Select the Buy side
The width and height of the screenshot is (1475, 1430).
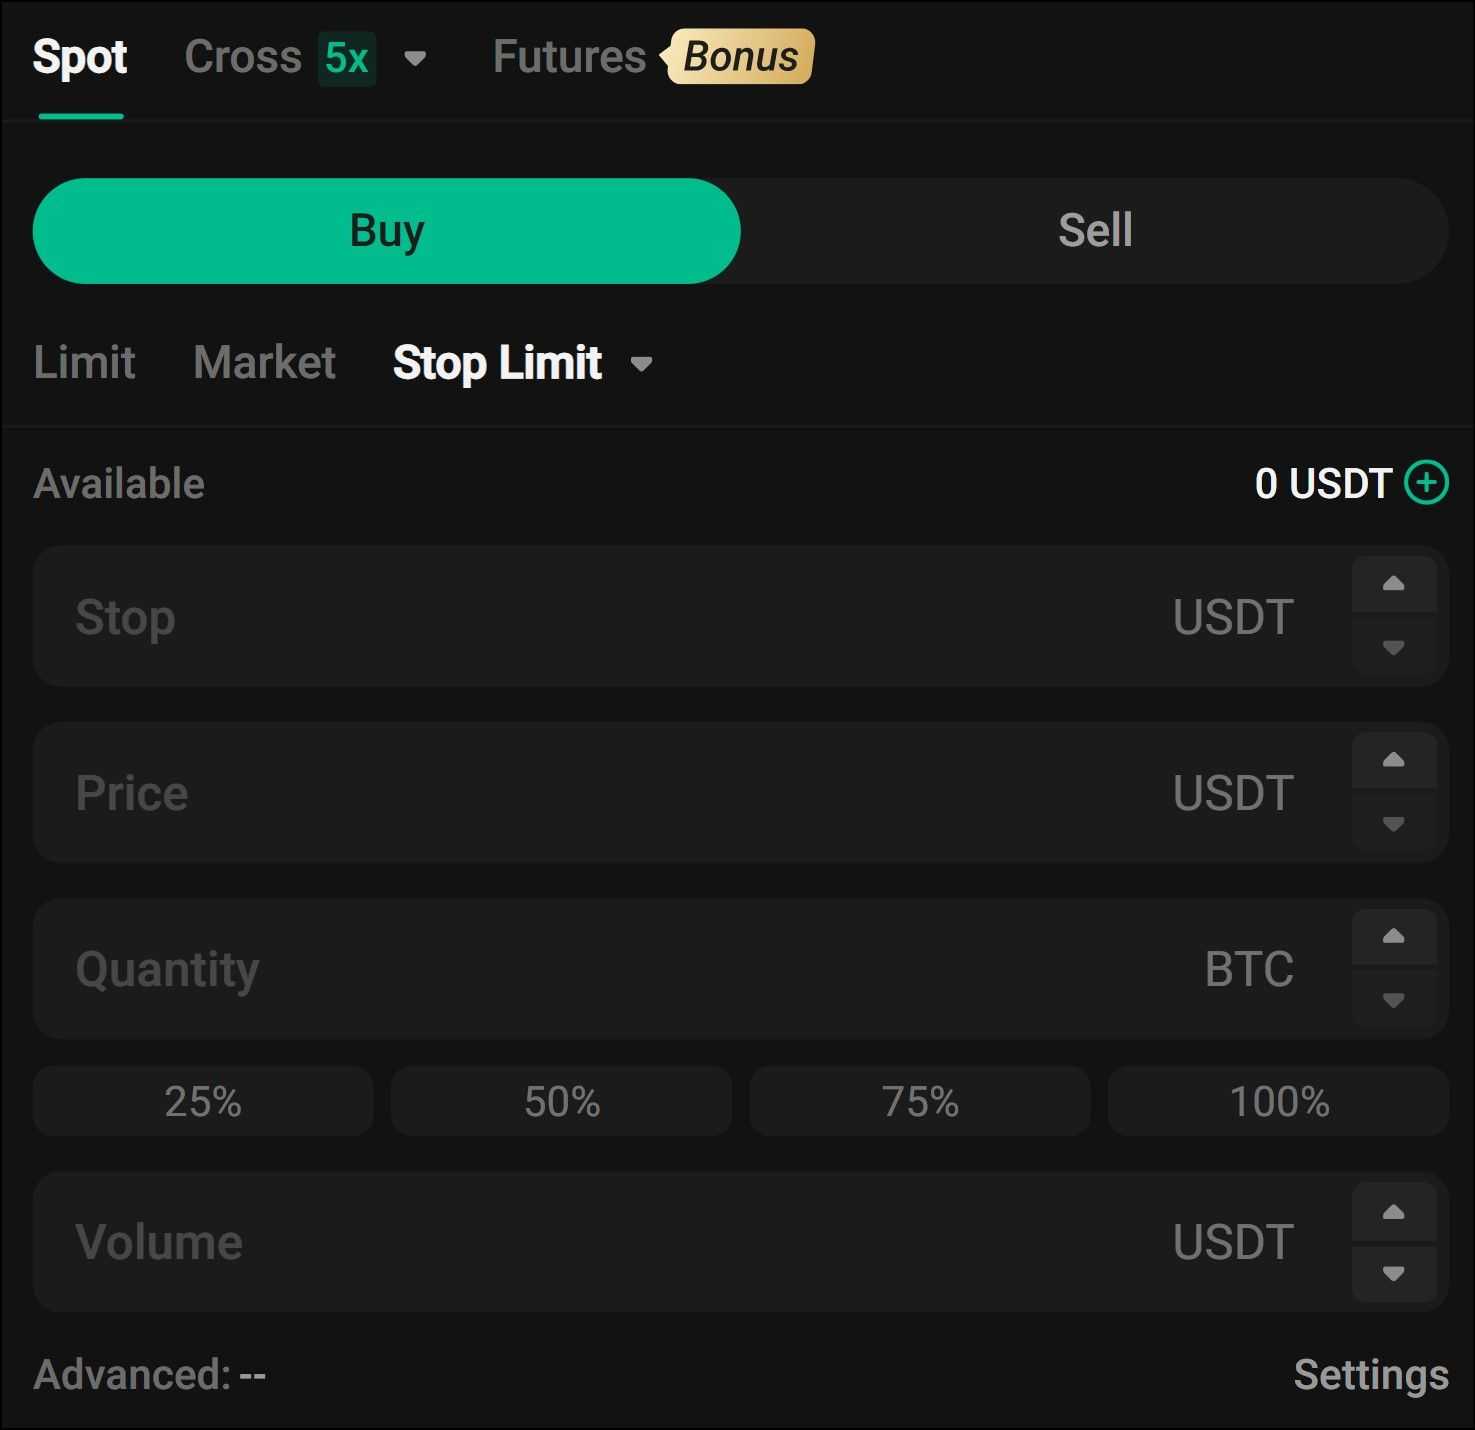(386, 229)
